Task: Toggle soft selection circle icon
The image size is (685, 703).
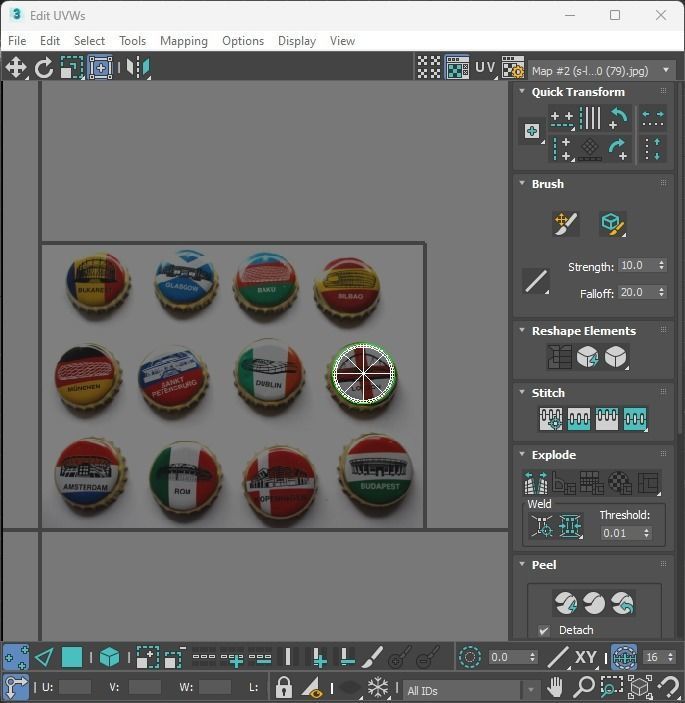Action: (x=470, y=657)
